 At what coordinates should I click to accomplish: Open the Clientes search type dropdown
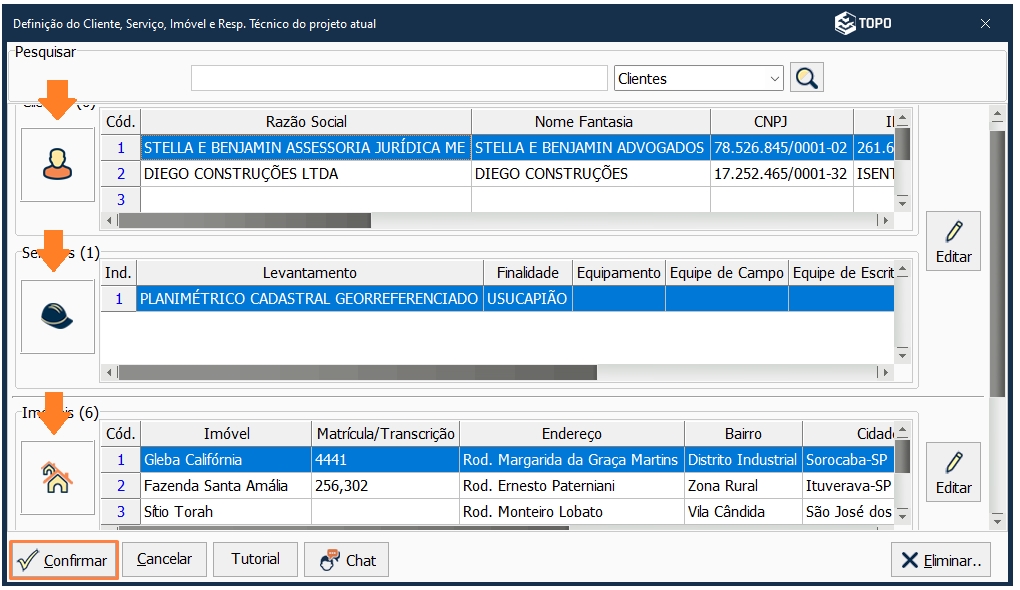(777, 77)
